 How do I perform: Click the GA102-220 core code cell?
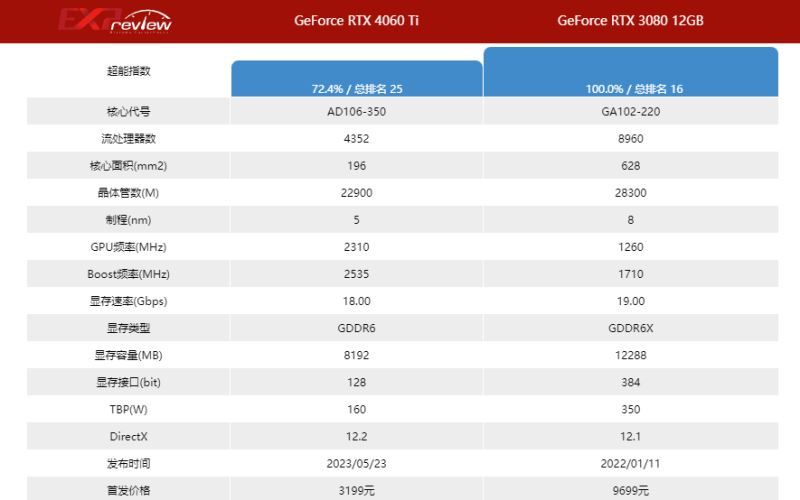[x=631, y=111]
